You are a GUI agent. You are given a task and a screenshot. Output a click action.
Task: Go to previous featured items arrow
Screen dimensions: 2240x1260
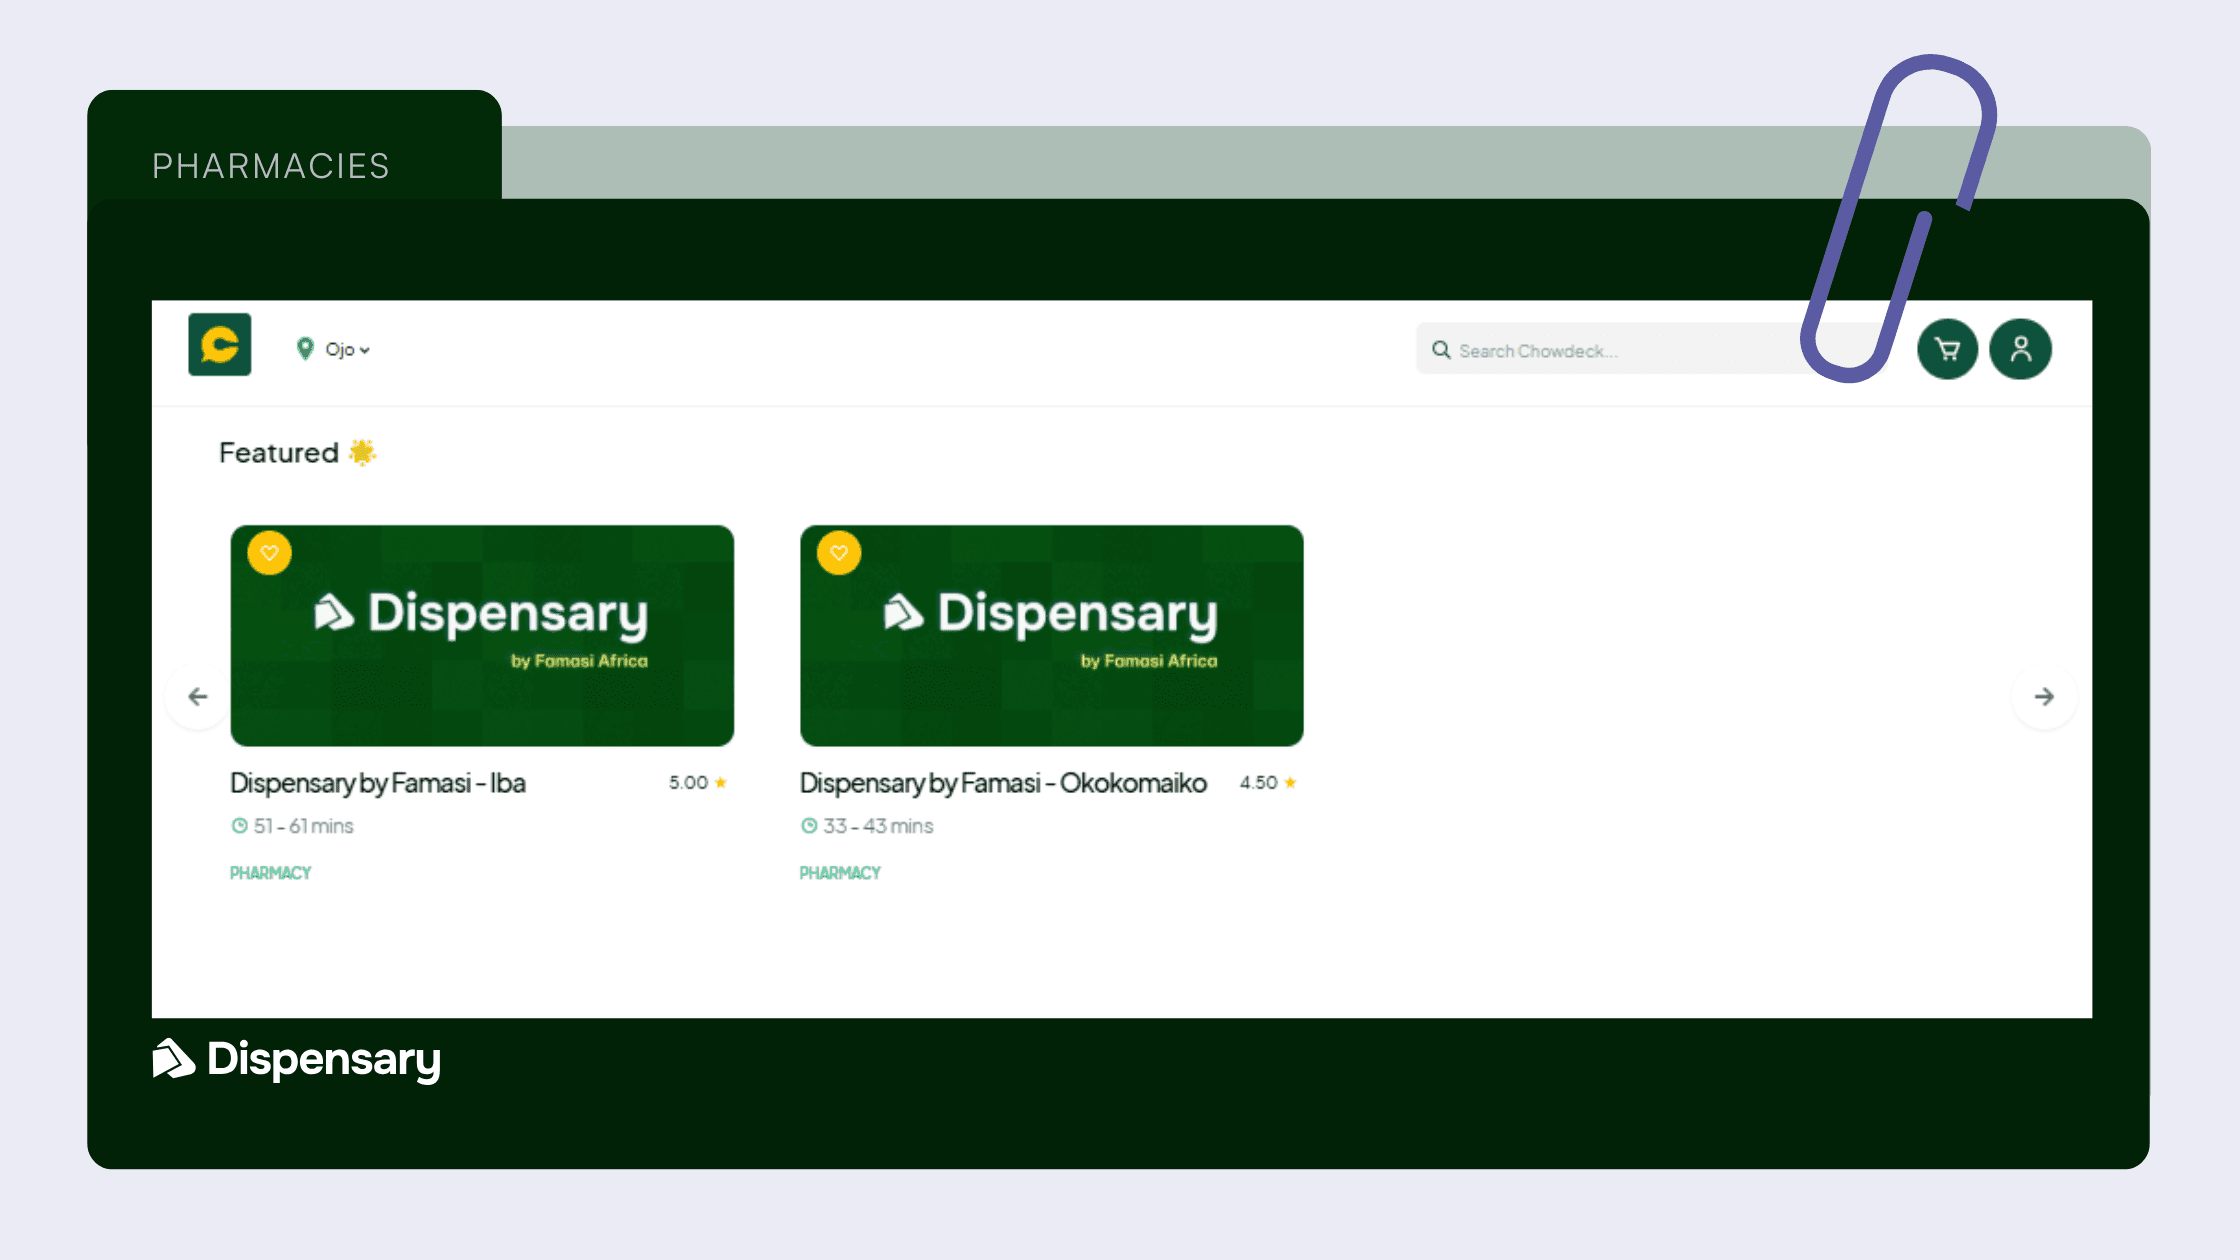[198, 696]
